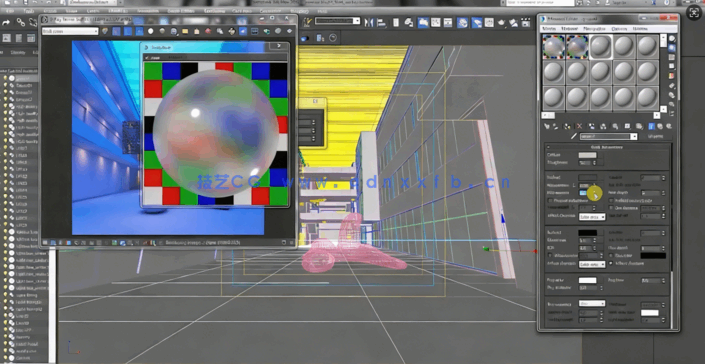Click reflection Max depth spinner arrows
The height and width of the screenshot is (364, 705).
[x=663, y=193]
